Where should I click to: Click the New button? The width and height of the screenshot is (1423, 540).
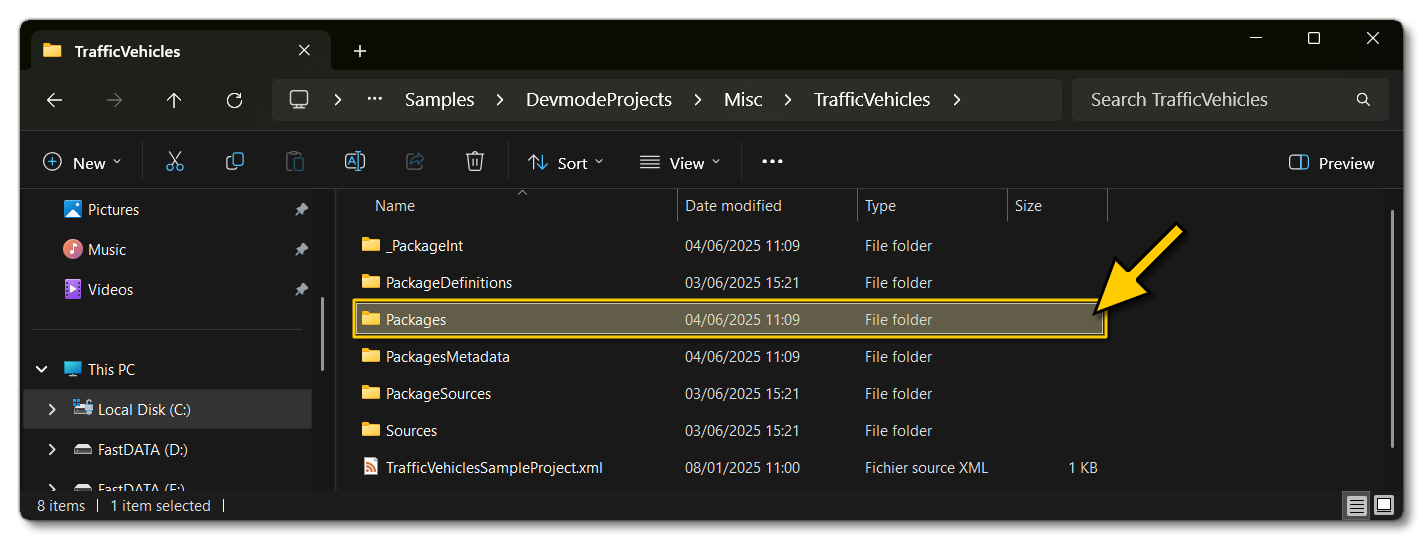[82, 163]
